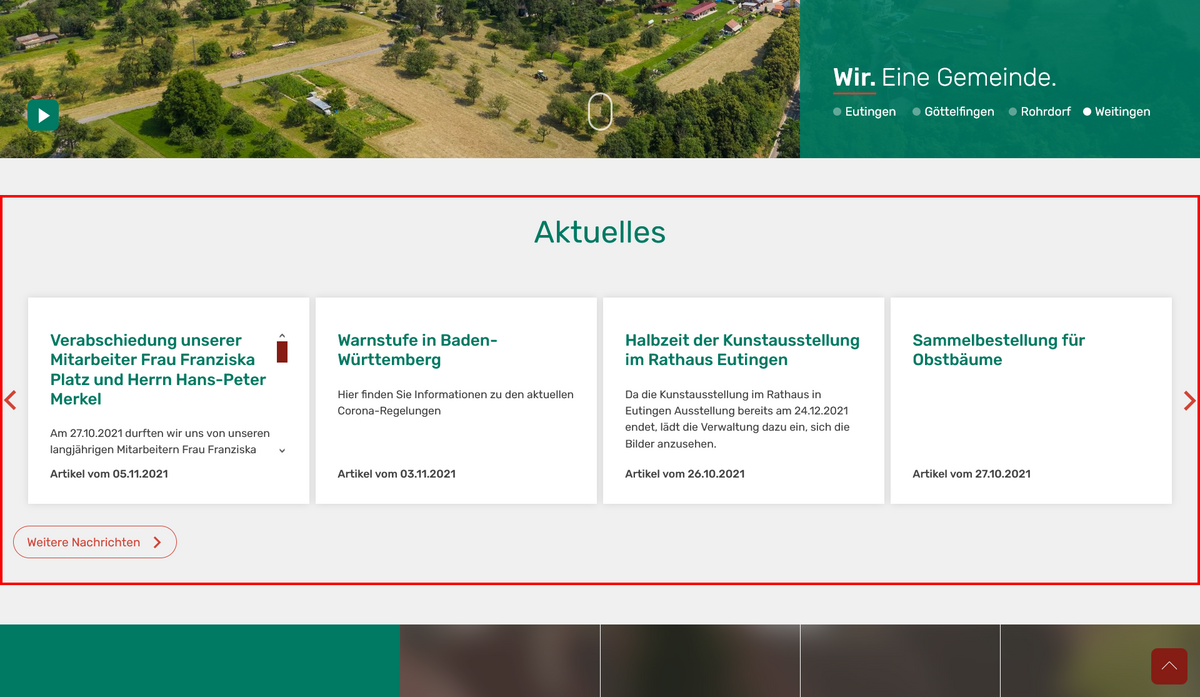Screen dimensions: 1200x697
Task: Click the back-to-top arrow button
Action: 1169,666
